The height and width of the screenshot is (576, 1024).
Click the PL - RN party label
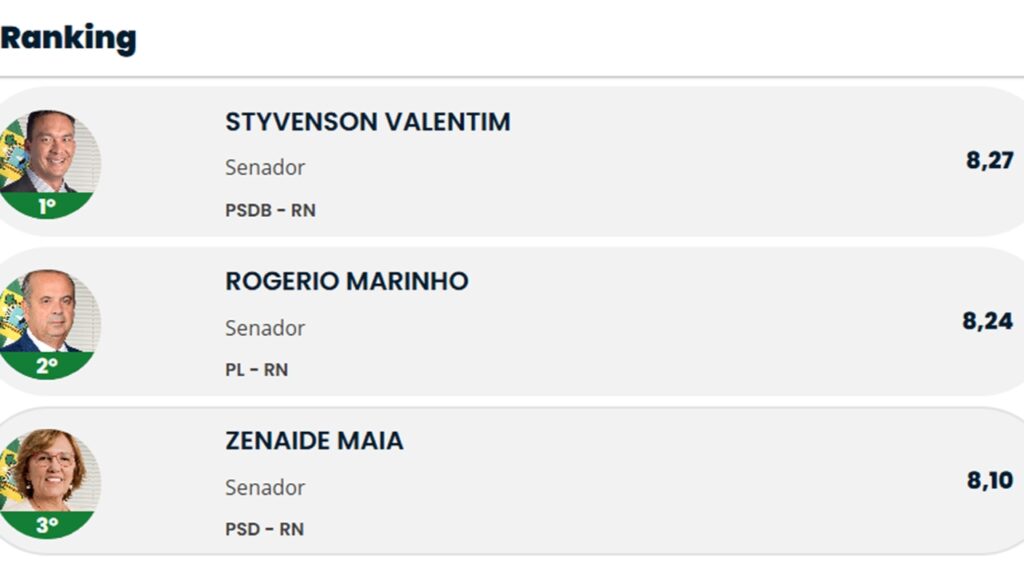coord(257,370)
